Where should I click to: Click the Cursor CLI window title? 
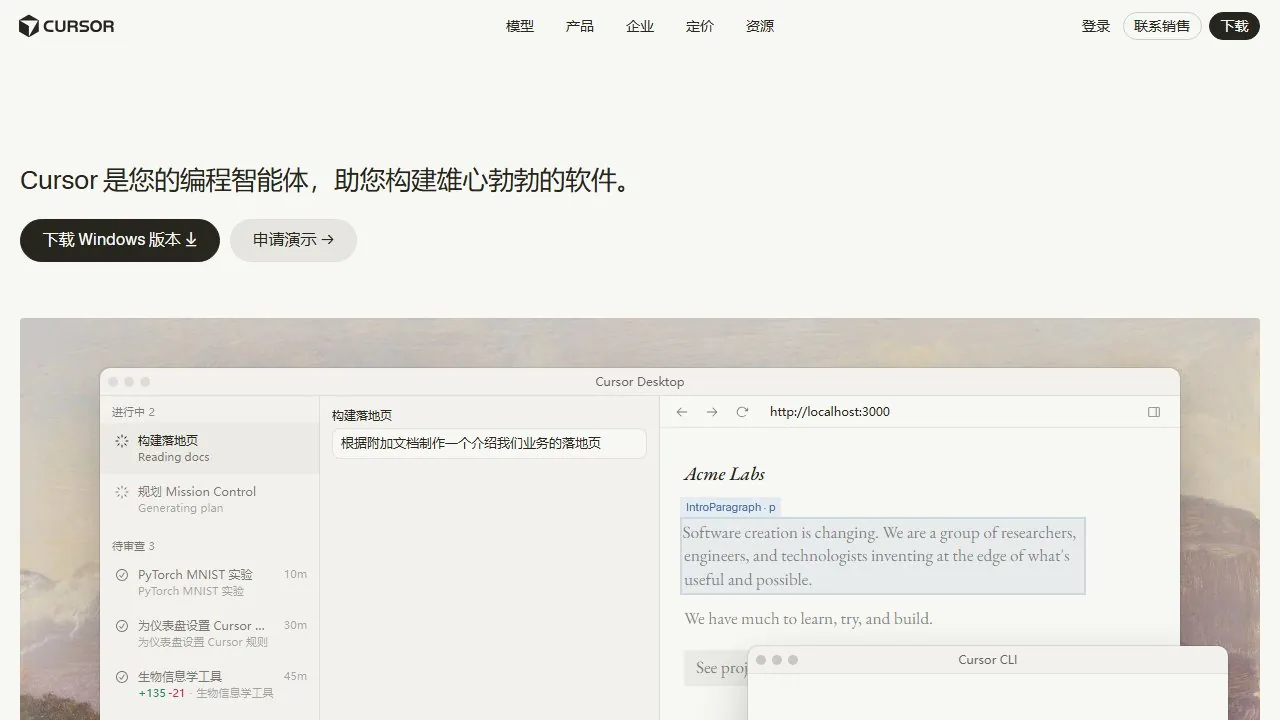(987, 660)
